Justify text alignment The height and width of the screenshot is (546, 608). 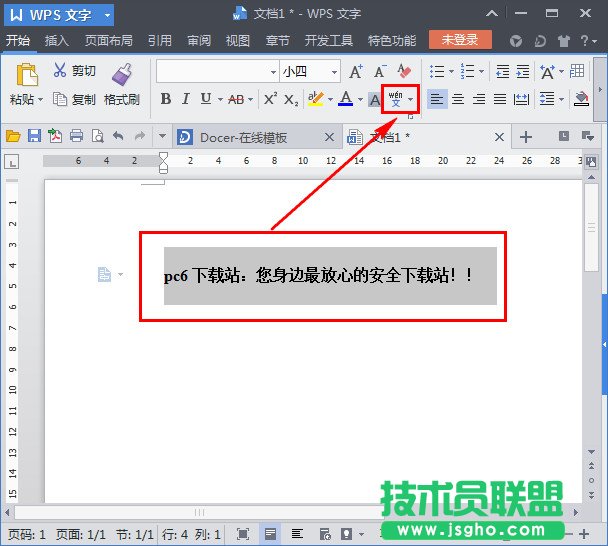tap(500, 99)
